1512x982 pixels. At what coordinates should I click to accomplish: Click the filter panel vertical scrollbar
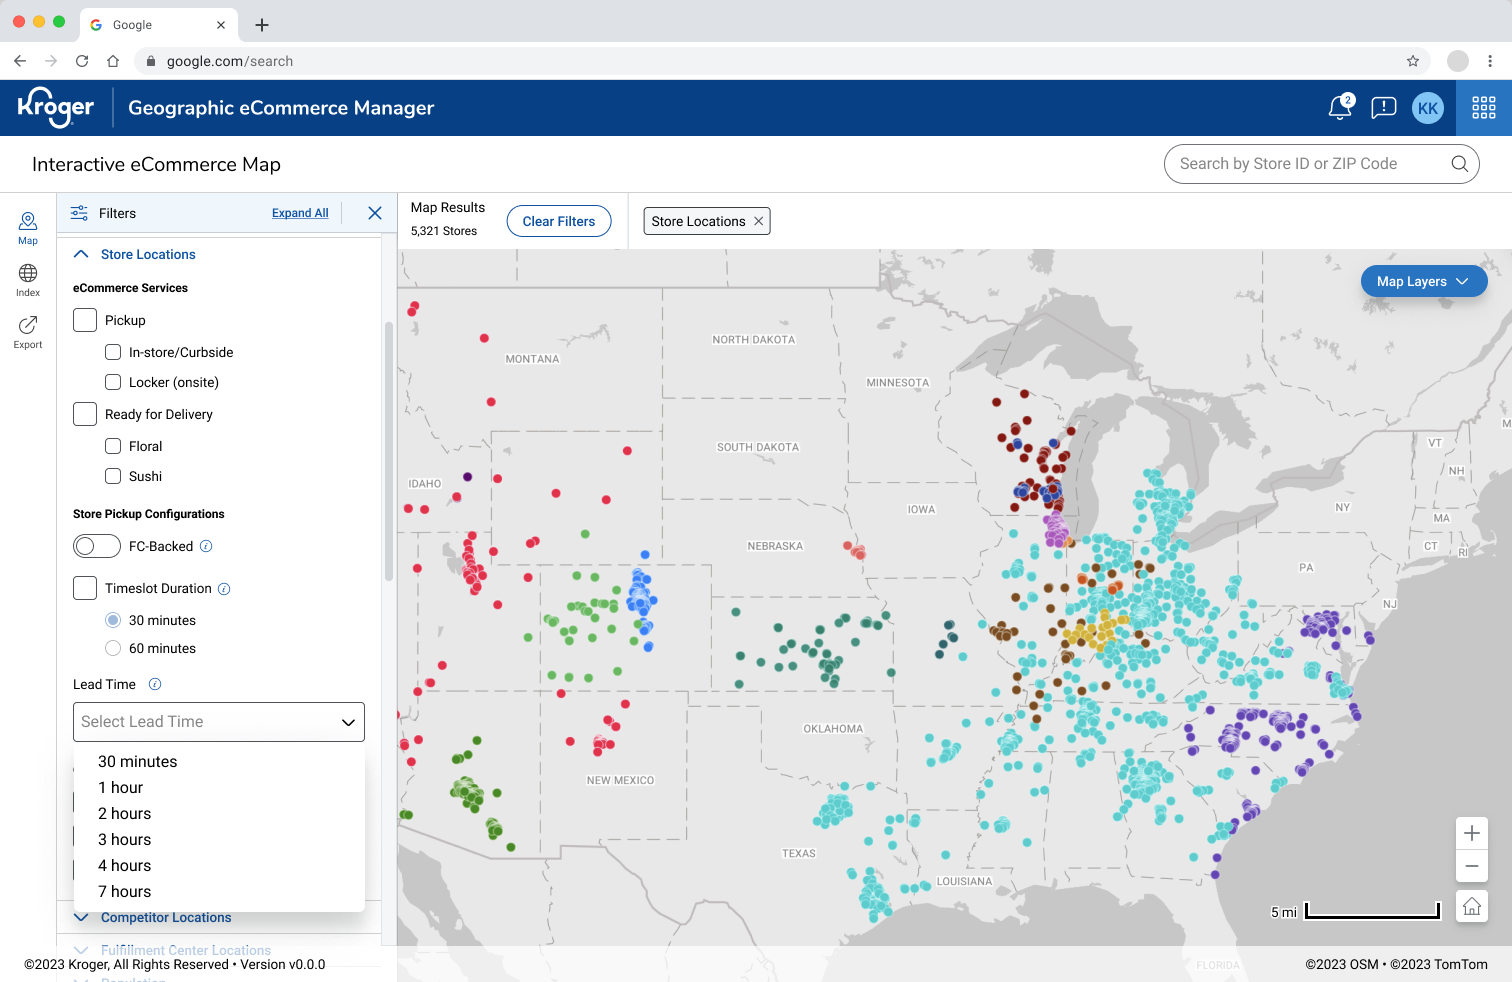[389, 450]
